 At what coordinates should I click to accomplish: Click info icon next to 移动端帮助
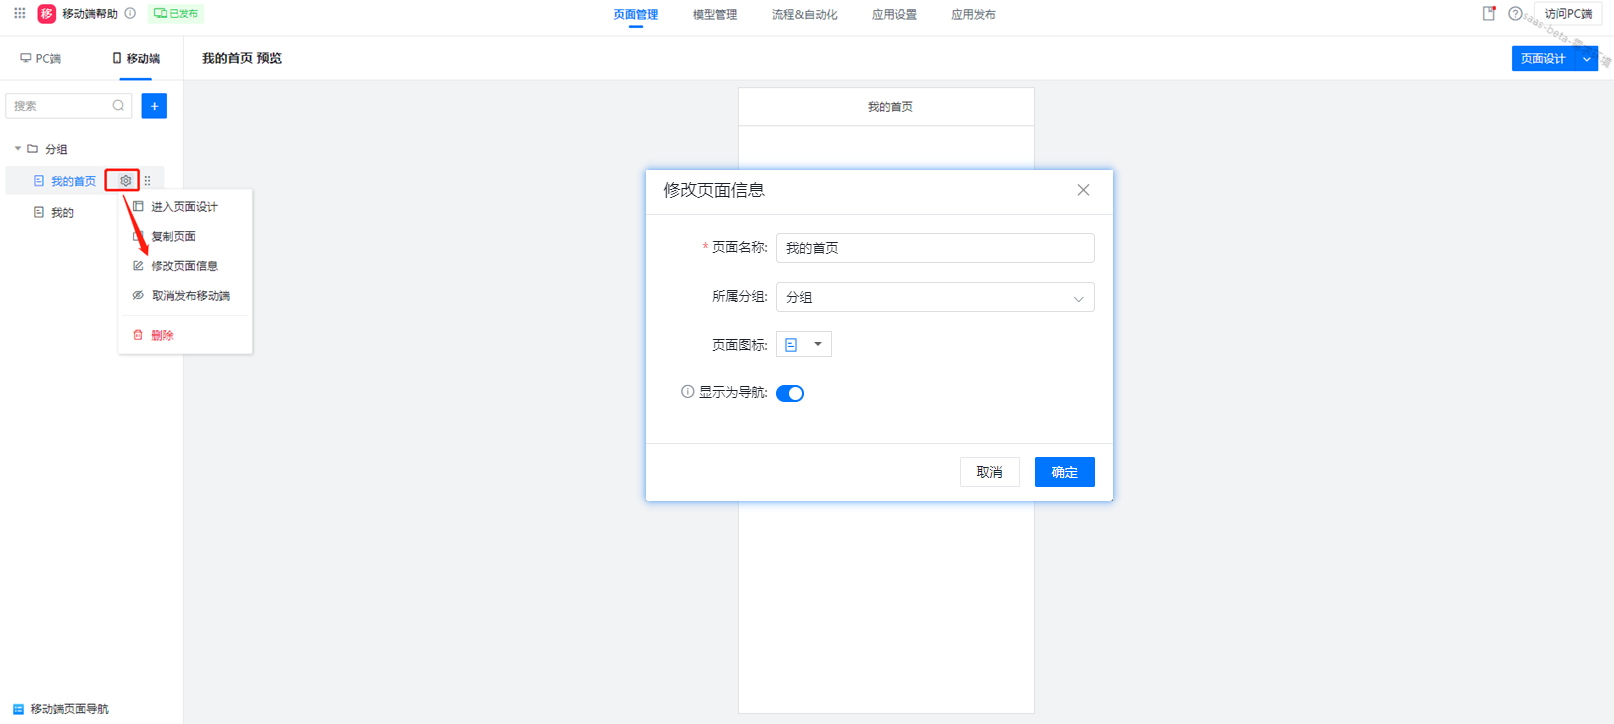point(130,13)
